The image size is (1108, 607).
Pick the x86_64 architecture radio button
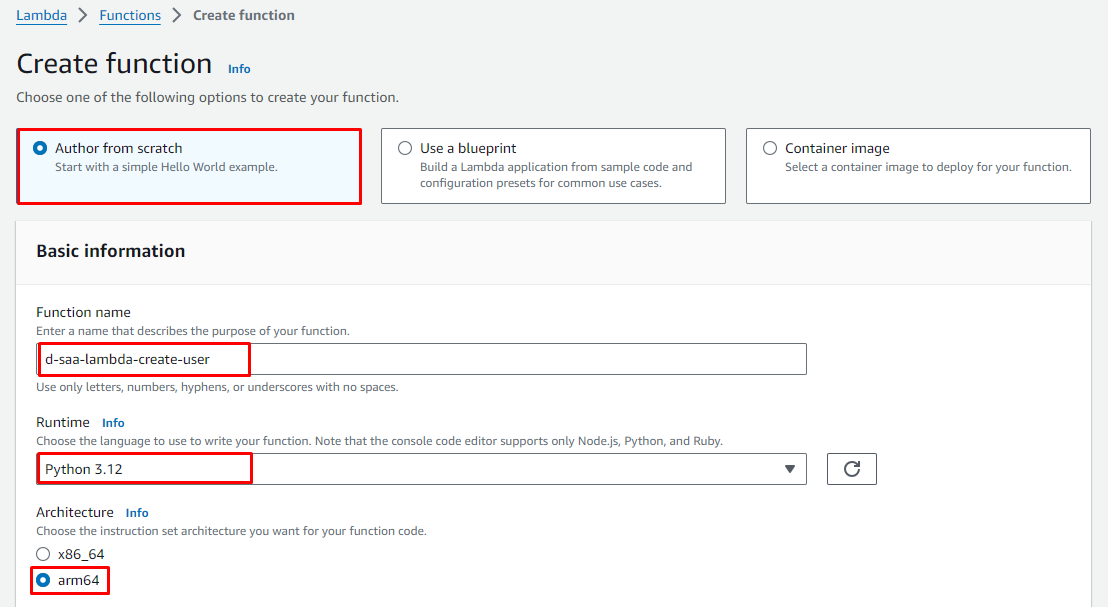click(x=43, y=554)
